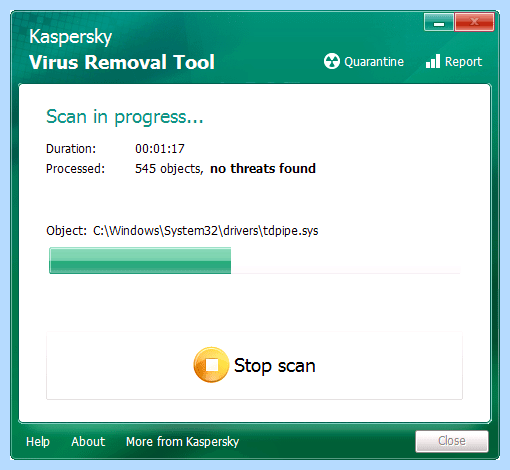Minimize the Kaspersky window
Viewport: 510px width, 470px height.
tap(439, 22)
